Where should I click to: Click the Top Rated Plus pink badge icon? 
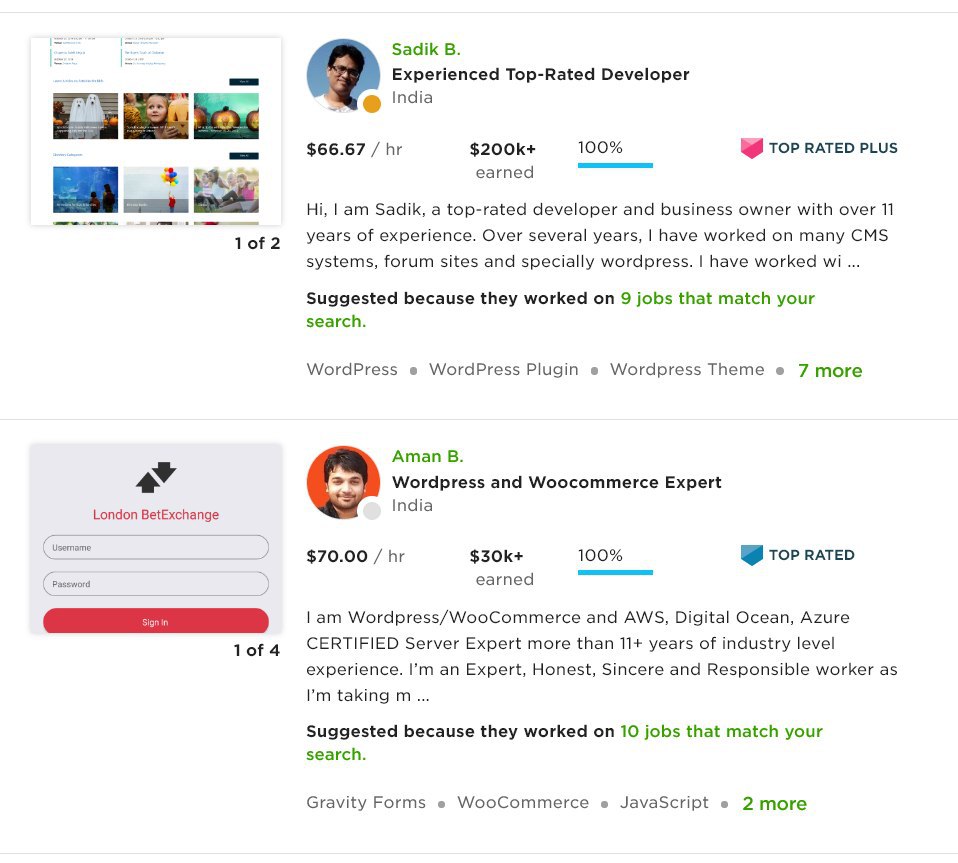coord(751,148)
